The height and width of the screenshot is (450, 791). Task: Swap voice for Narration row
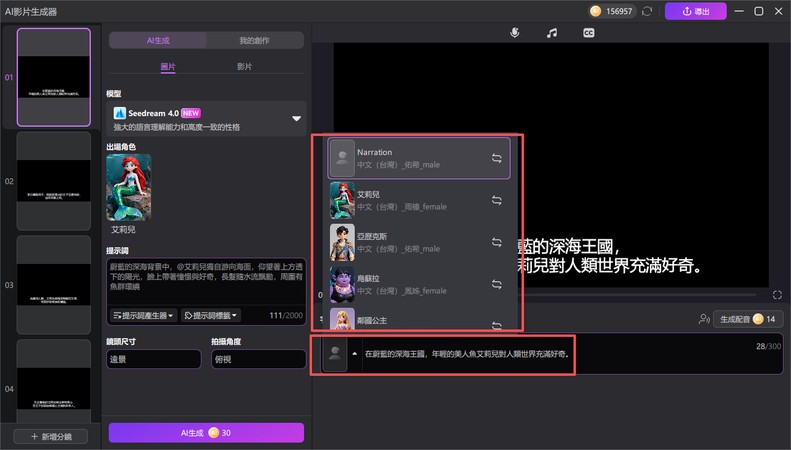[x=496, y=158]
